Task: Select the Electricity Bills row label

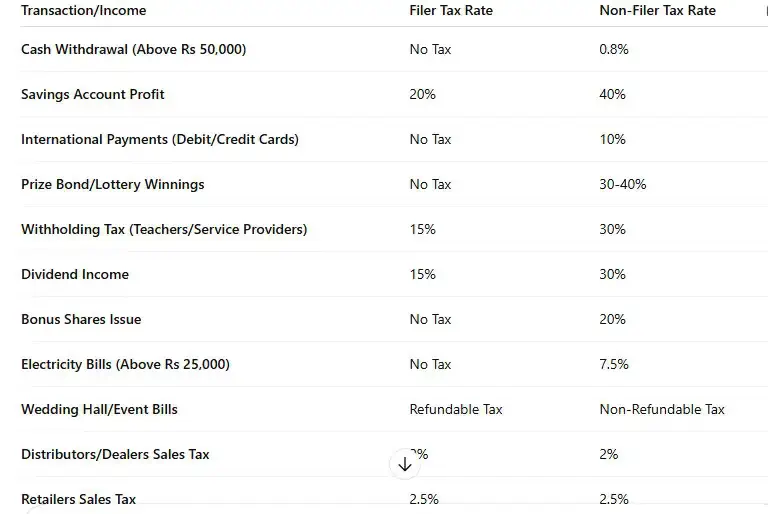Action: pos(125,364)
